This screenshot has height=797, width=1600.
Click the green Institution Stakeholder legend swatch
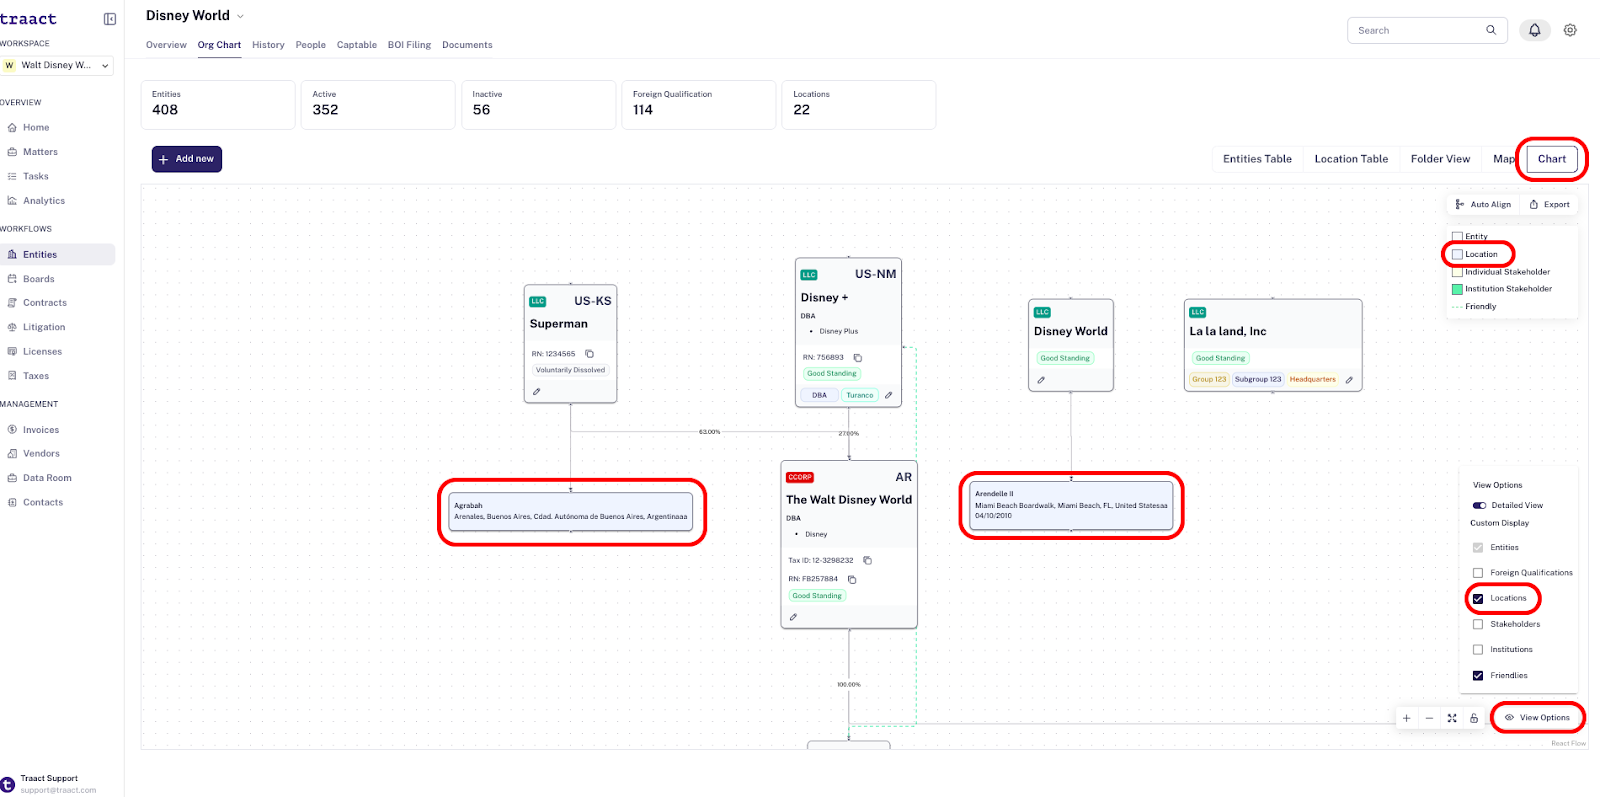pyautogui.click(x=1457, y=289)
